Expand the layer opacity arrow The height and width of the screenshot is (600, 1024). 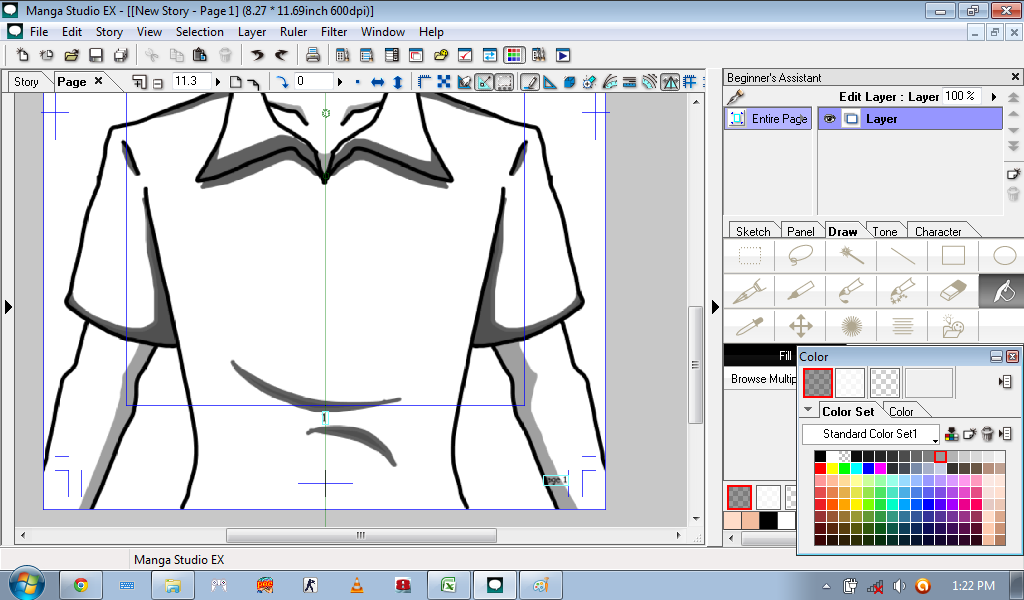[995, 96]
